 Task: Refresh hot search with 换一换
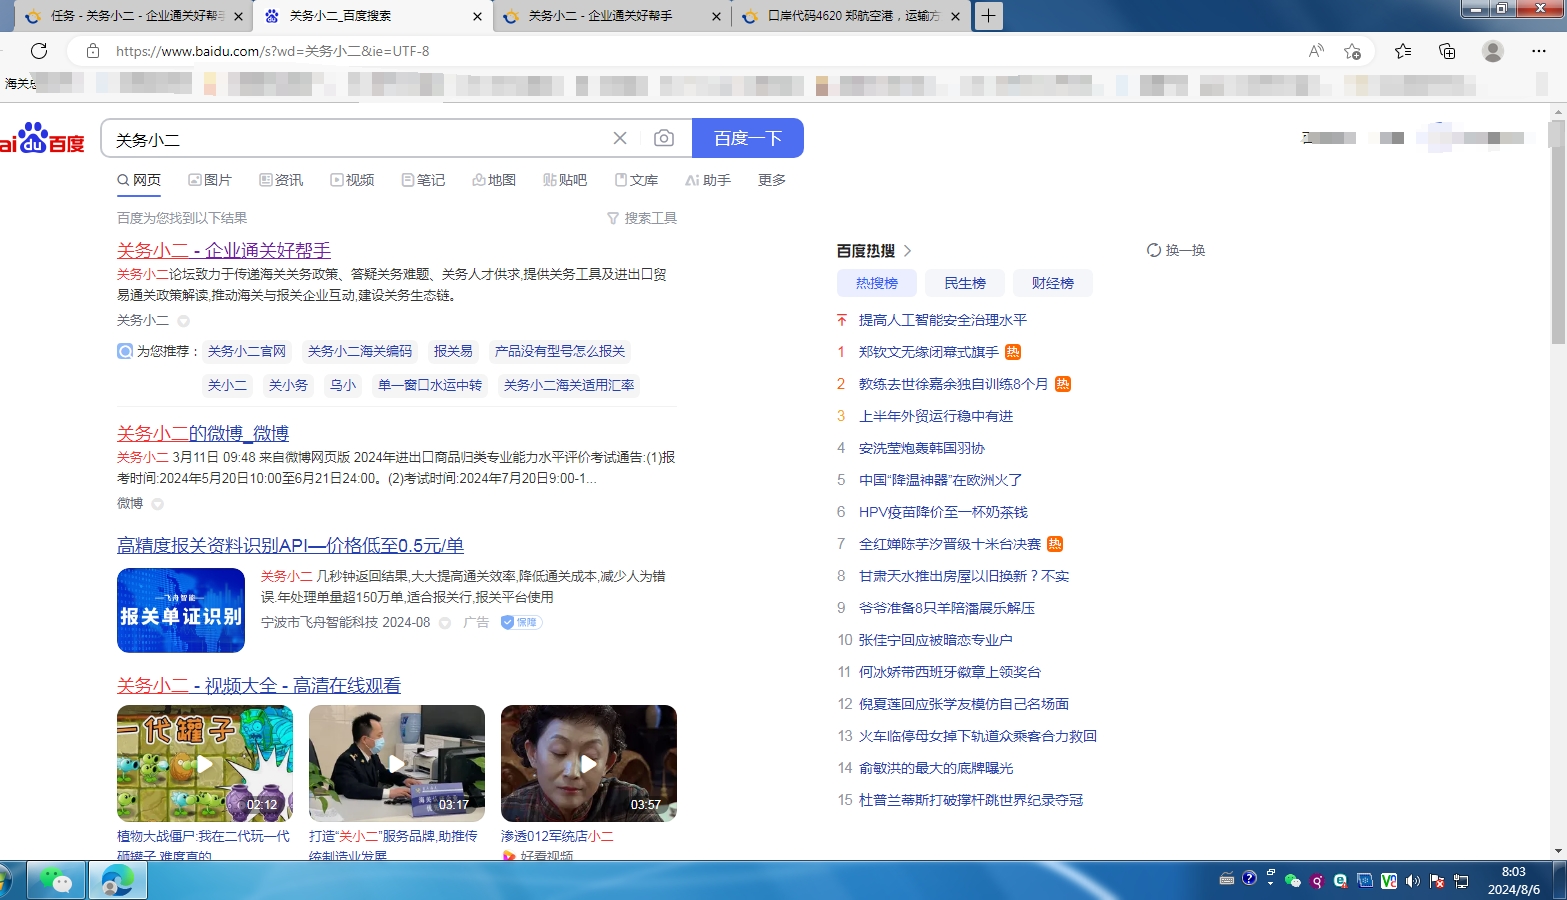tap(1176, 250)
